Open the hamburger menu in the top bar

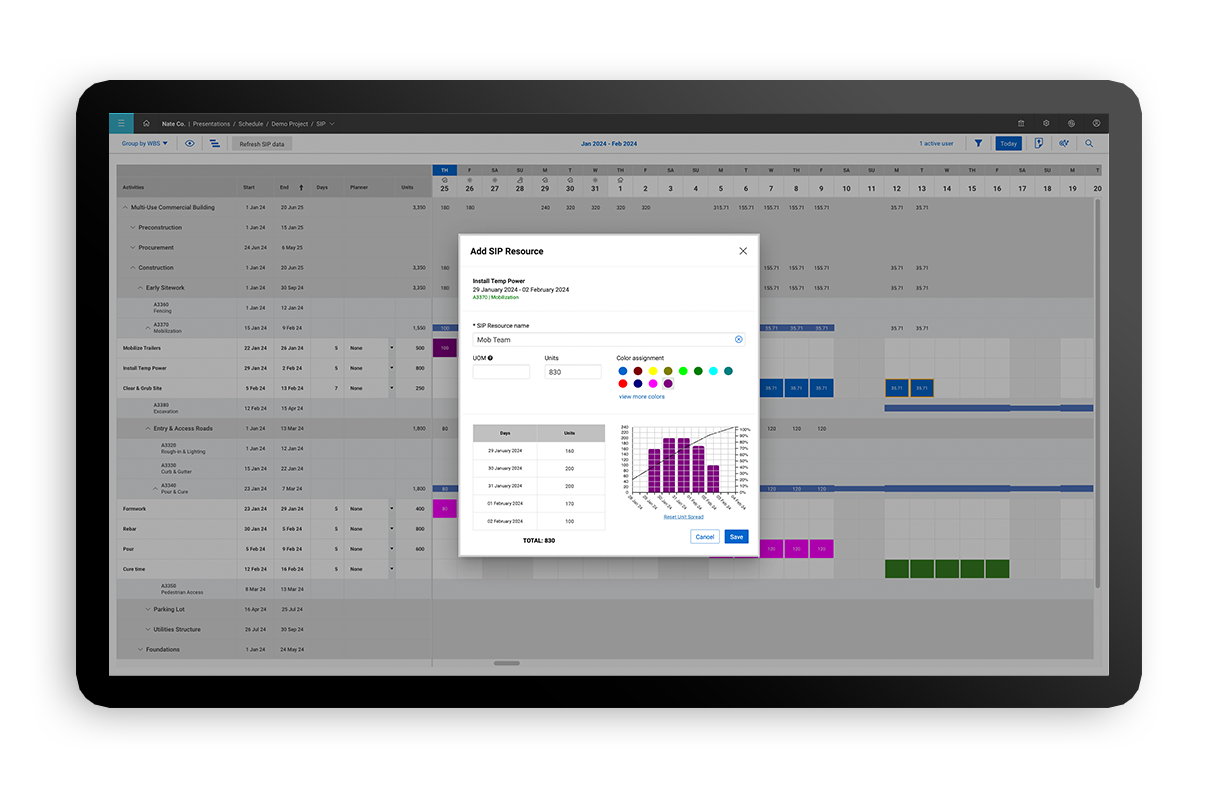pyautogui.click(x=121, y=123)
